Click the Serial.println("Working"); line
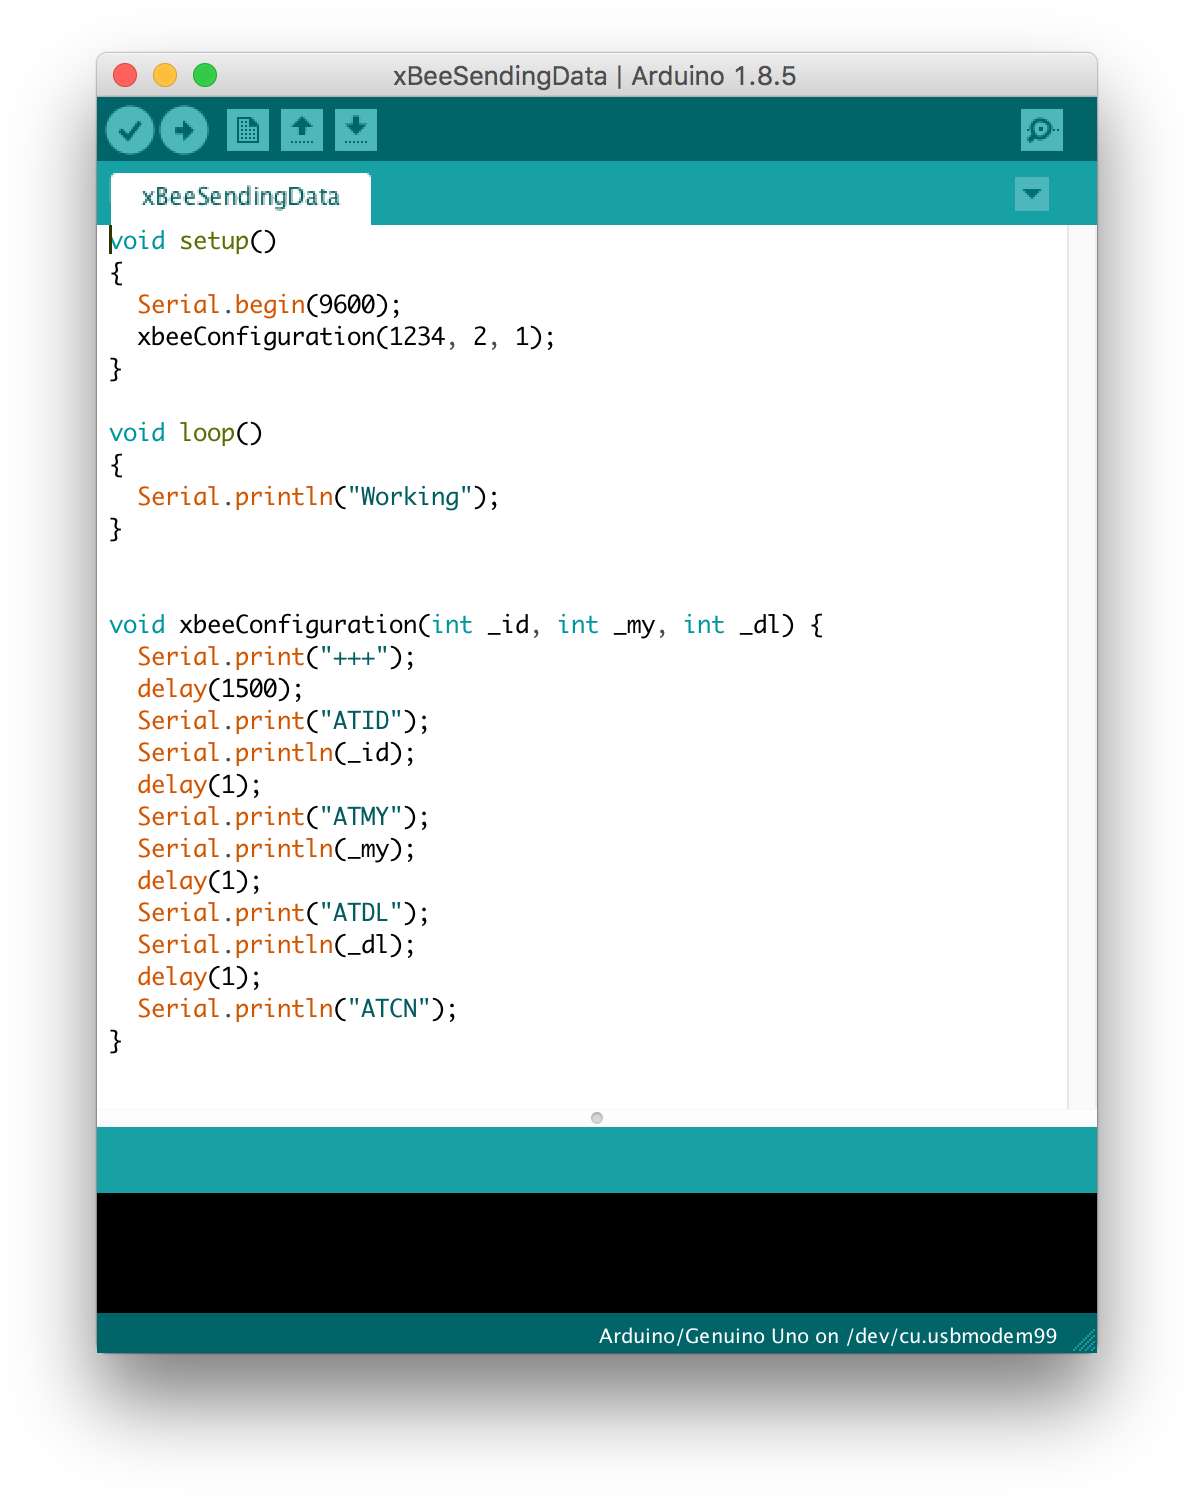This screenshot has height=1501, width=1193. (318, 497)
